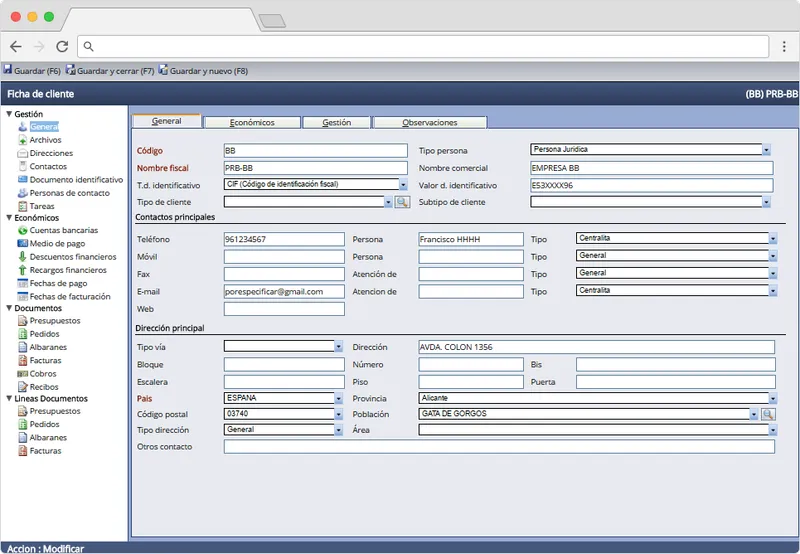Select the Direcciones icon in the sidebar
The width and height of the screenshot is (800, 554).
coord(22,153)
